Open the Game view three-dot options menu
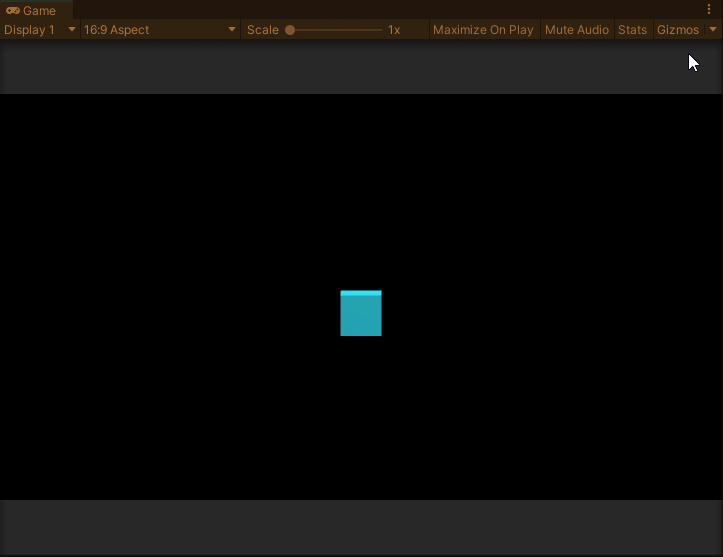The height and width of the screenshot is (557, 723). pos(709,10)
